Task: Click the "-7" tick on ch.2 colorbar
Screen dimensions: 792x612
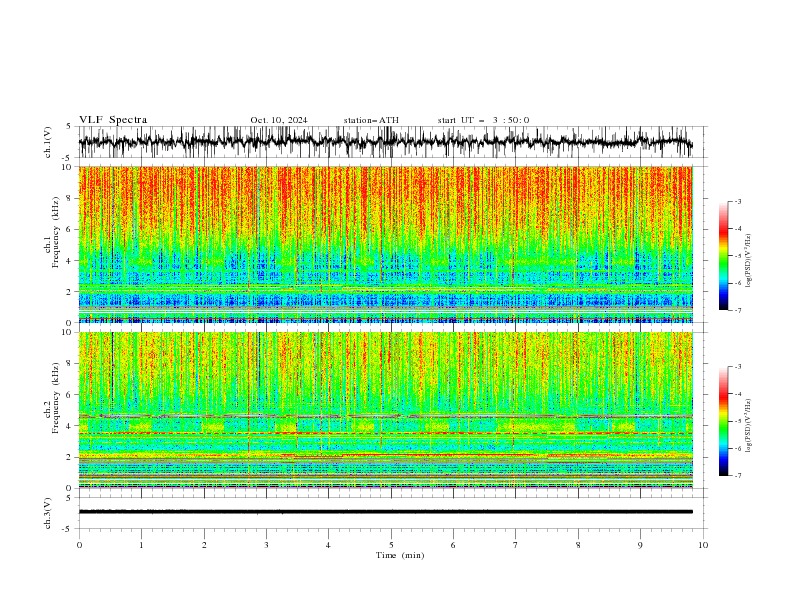Action: click(x=737, y=475)
